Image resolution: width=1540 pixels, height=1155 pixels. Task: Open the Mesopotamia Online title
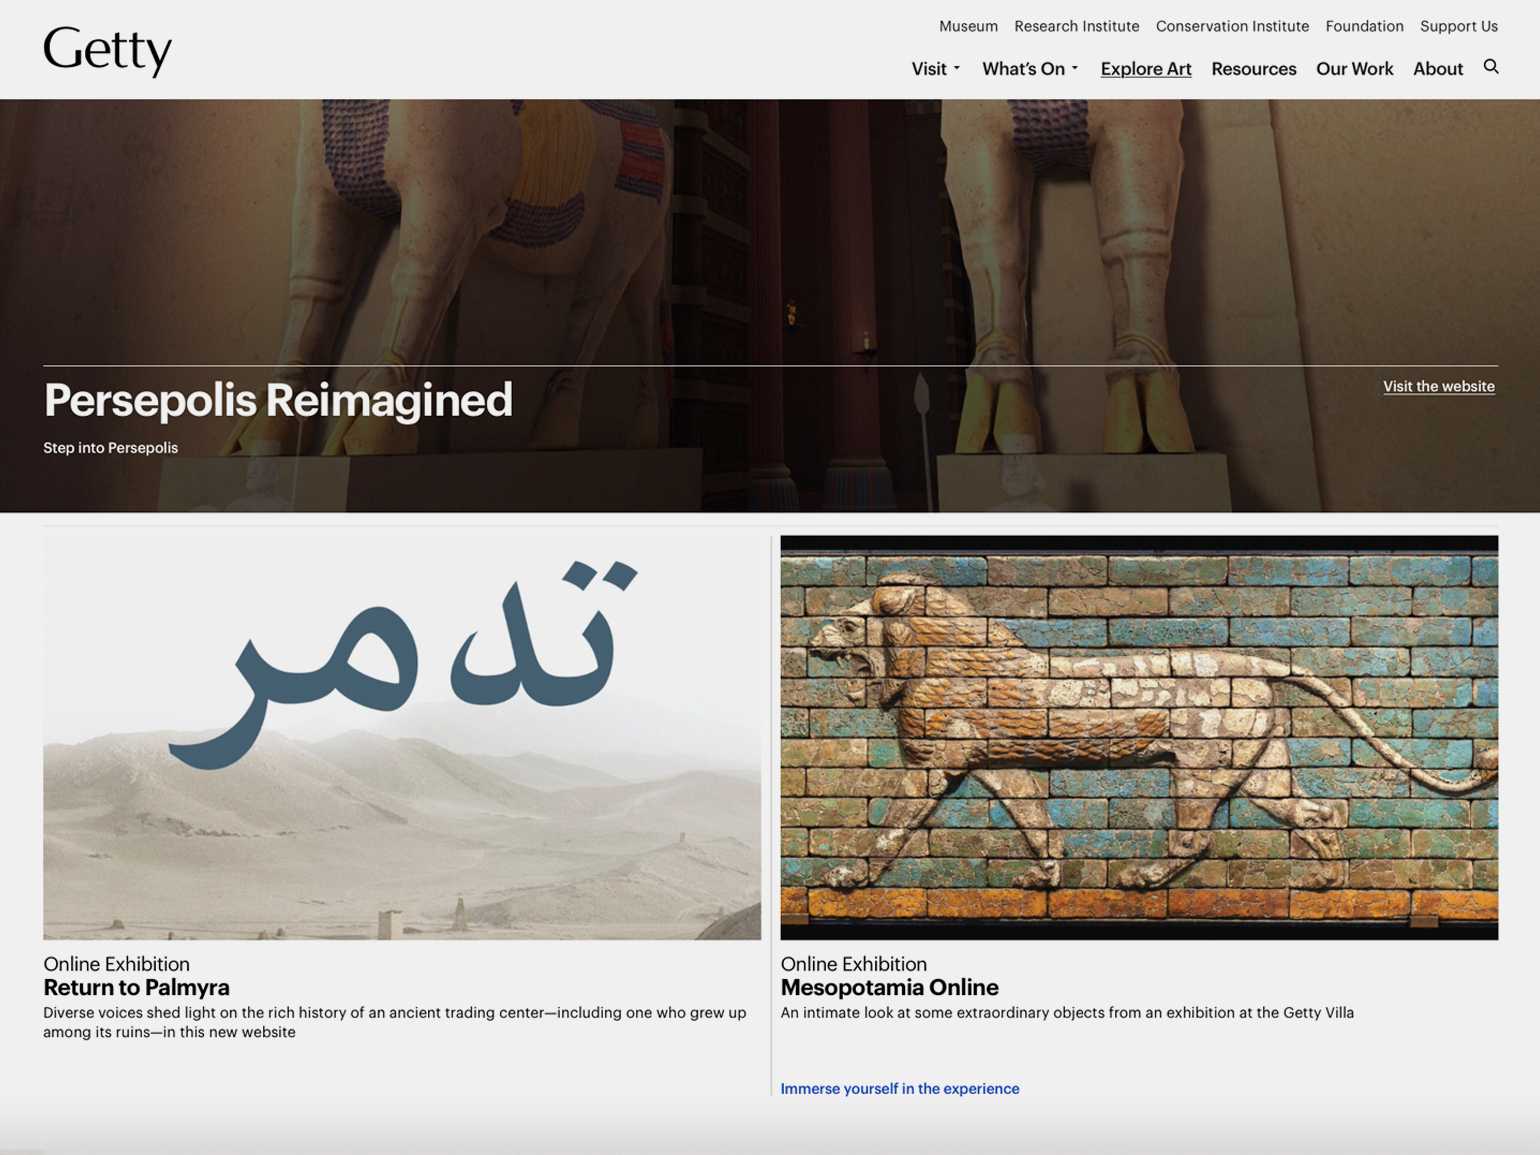889,988
